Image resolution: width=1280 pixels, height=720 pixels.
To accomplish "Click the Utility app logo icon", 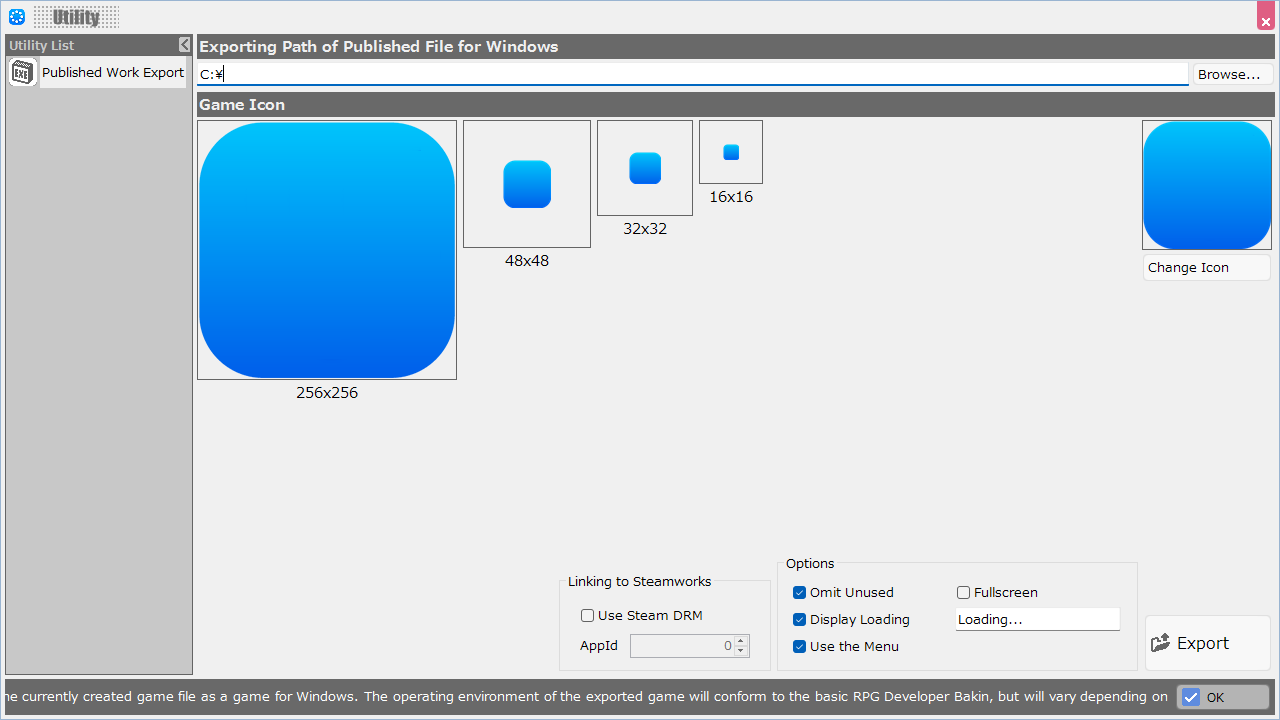I will click(17, 17).
